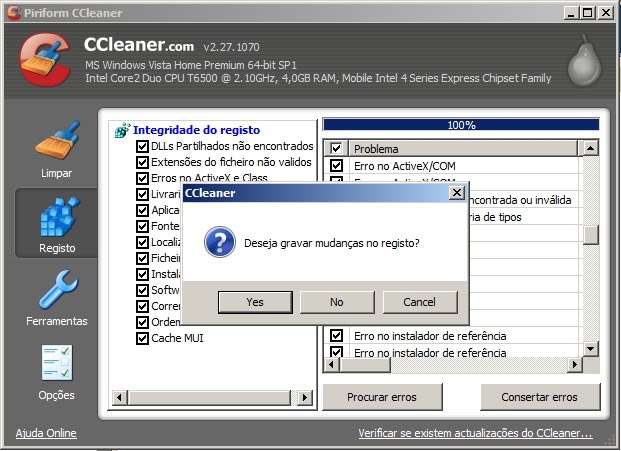Close the CCleaner dialog with X
621x451 pixels.
[457, 192]
